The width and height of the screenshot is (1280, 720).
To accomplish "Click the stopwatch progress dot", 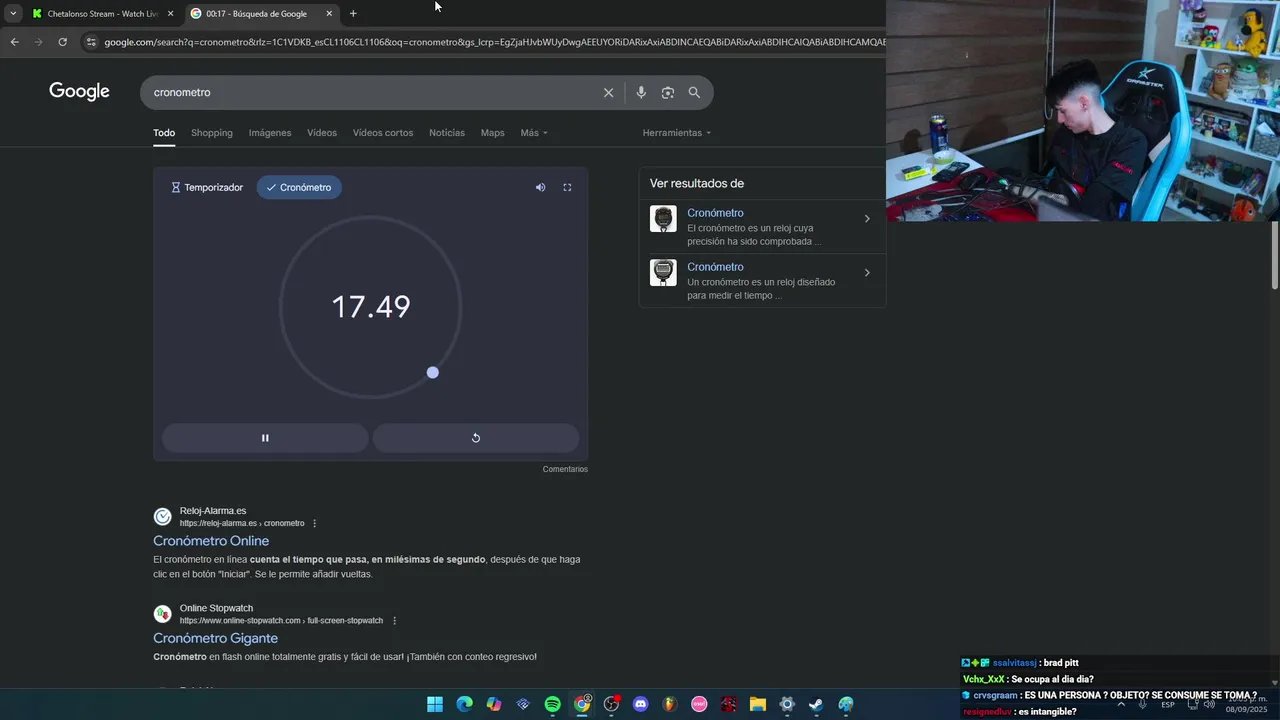I will click(x=432, y=372).
